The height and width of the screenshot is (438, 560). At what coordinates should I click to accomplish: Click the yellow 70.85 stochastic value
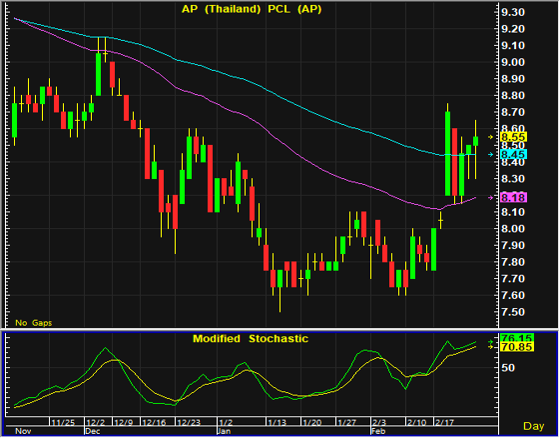pos(517,347)
